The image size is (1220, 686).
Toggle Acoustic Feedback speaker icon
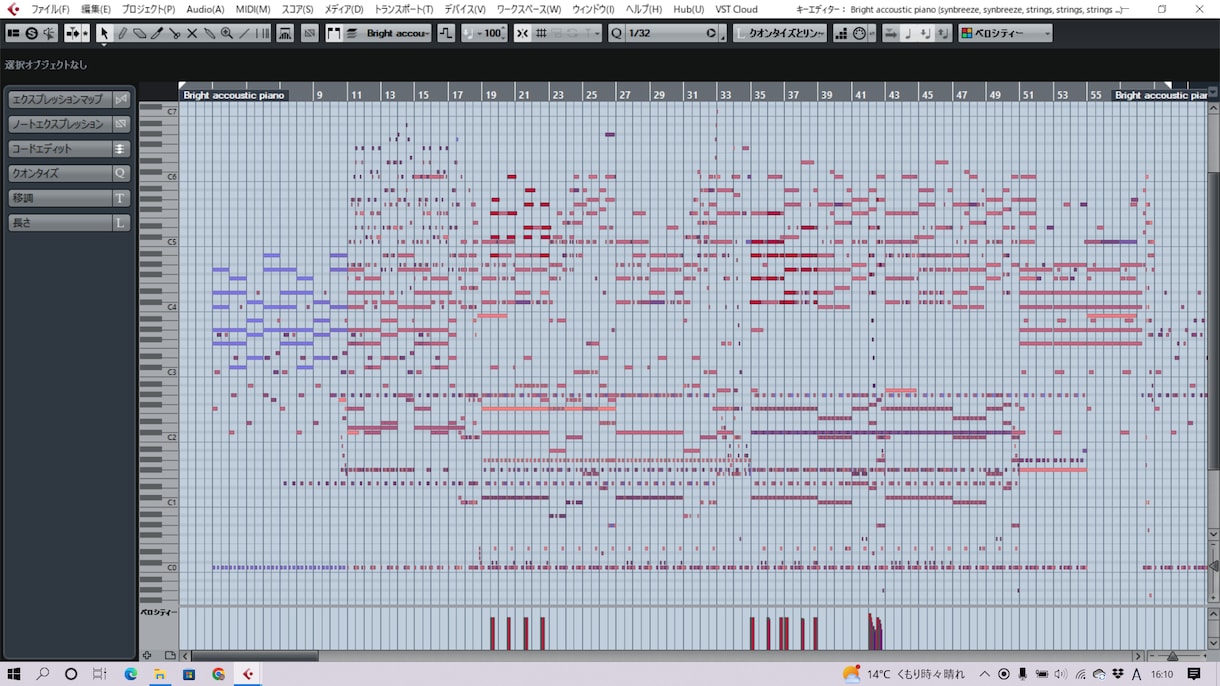pos(49,33)
